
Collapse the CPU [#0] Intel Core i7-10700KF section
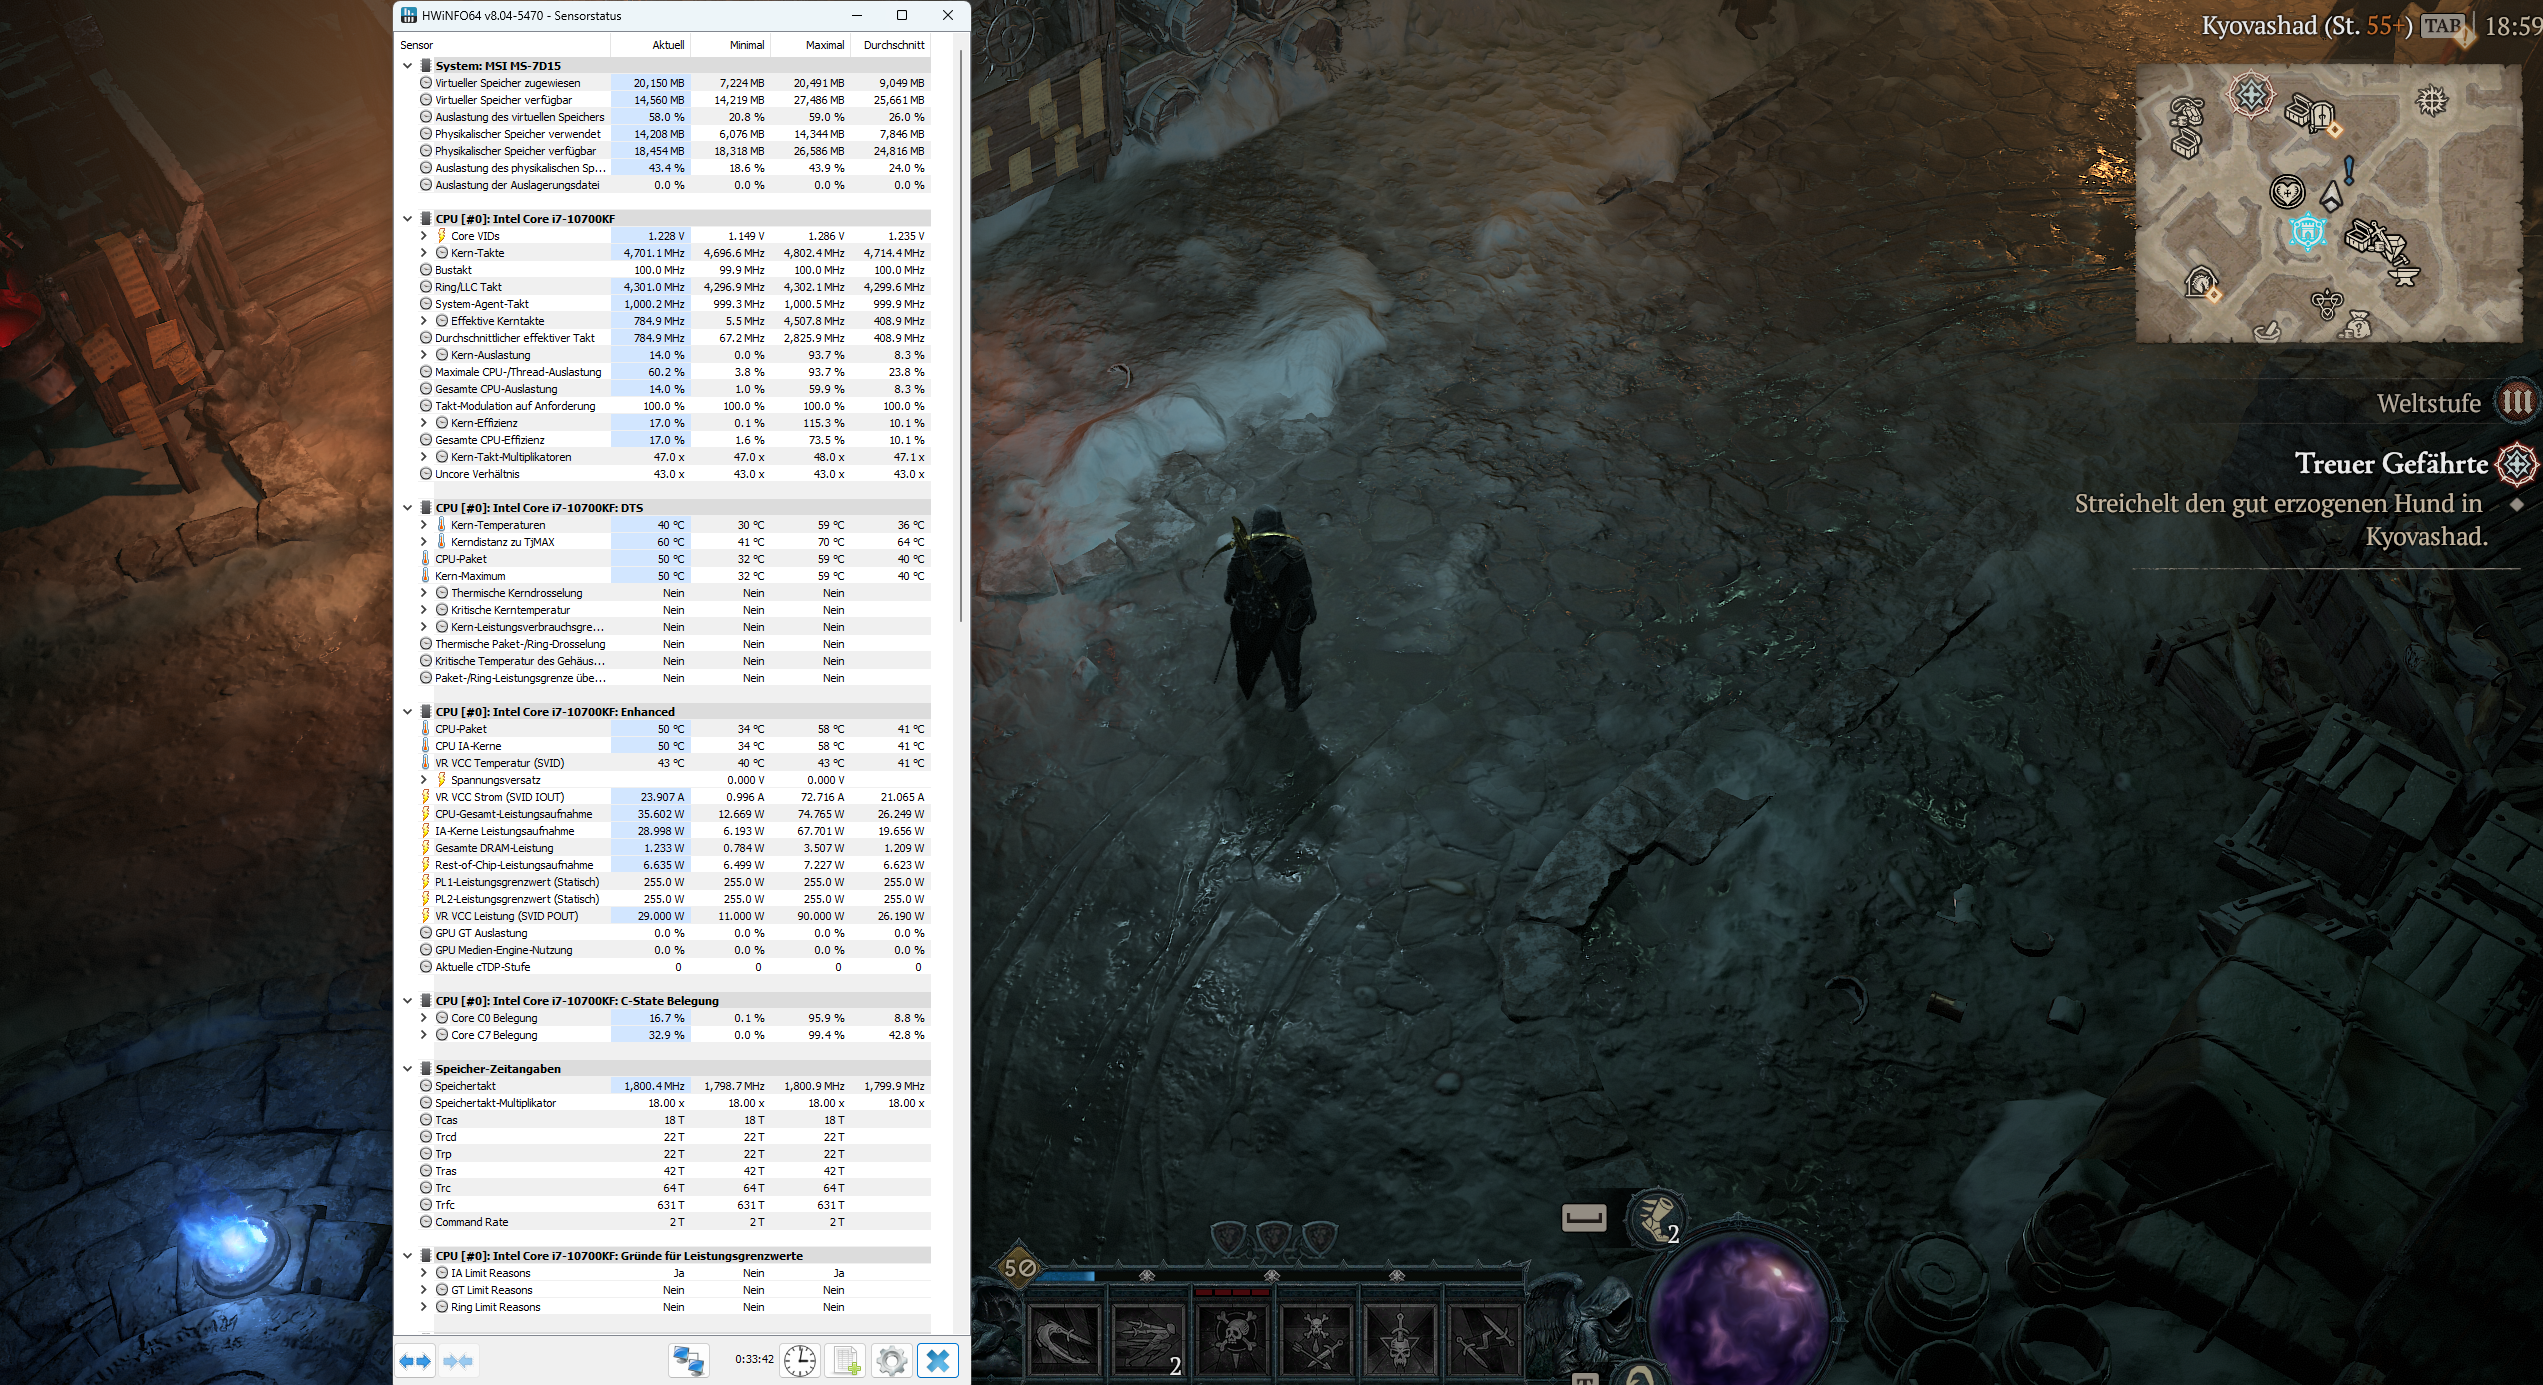(407, 219)
